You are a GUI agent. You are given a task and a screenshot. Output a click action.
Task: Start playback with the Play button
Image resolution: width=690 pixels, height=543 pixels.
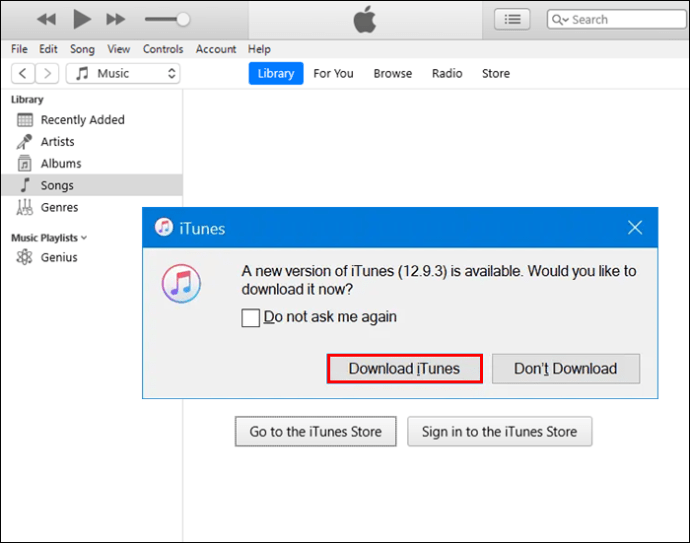click(82, 19)
